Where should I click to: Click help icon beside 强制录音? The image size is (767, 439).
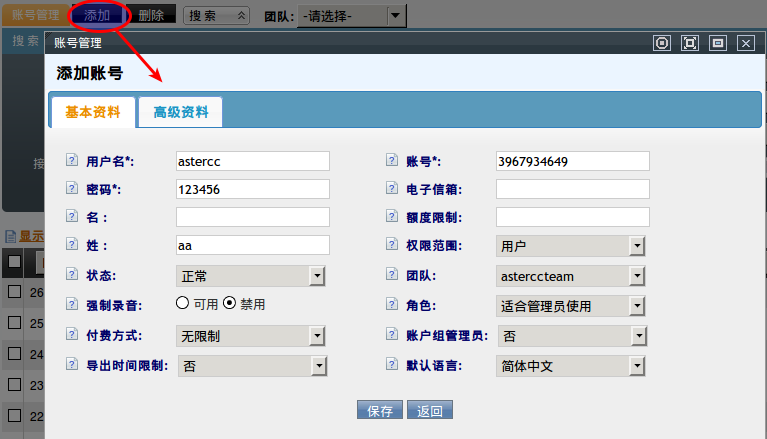click(71, 303)
